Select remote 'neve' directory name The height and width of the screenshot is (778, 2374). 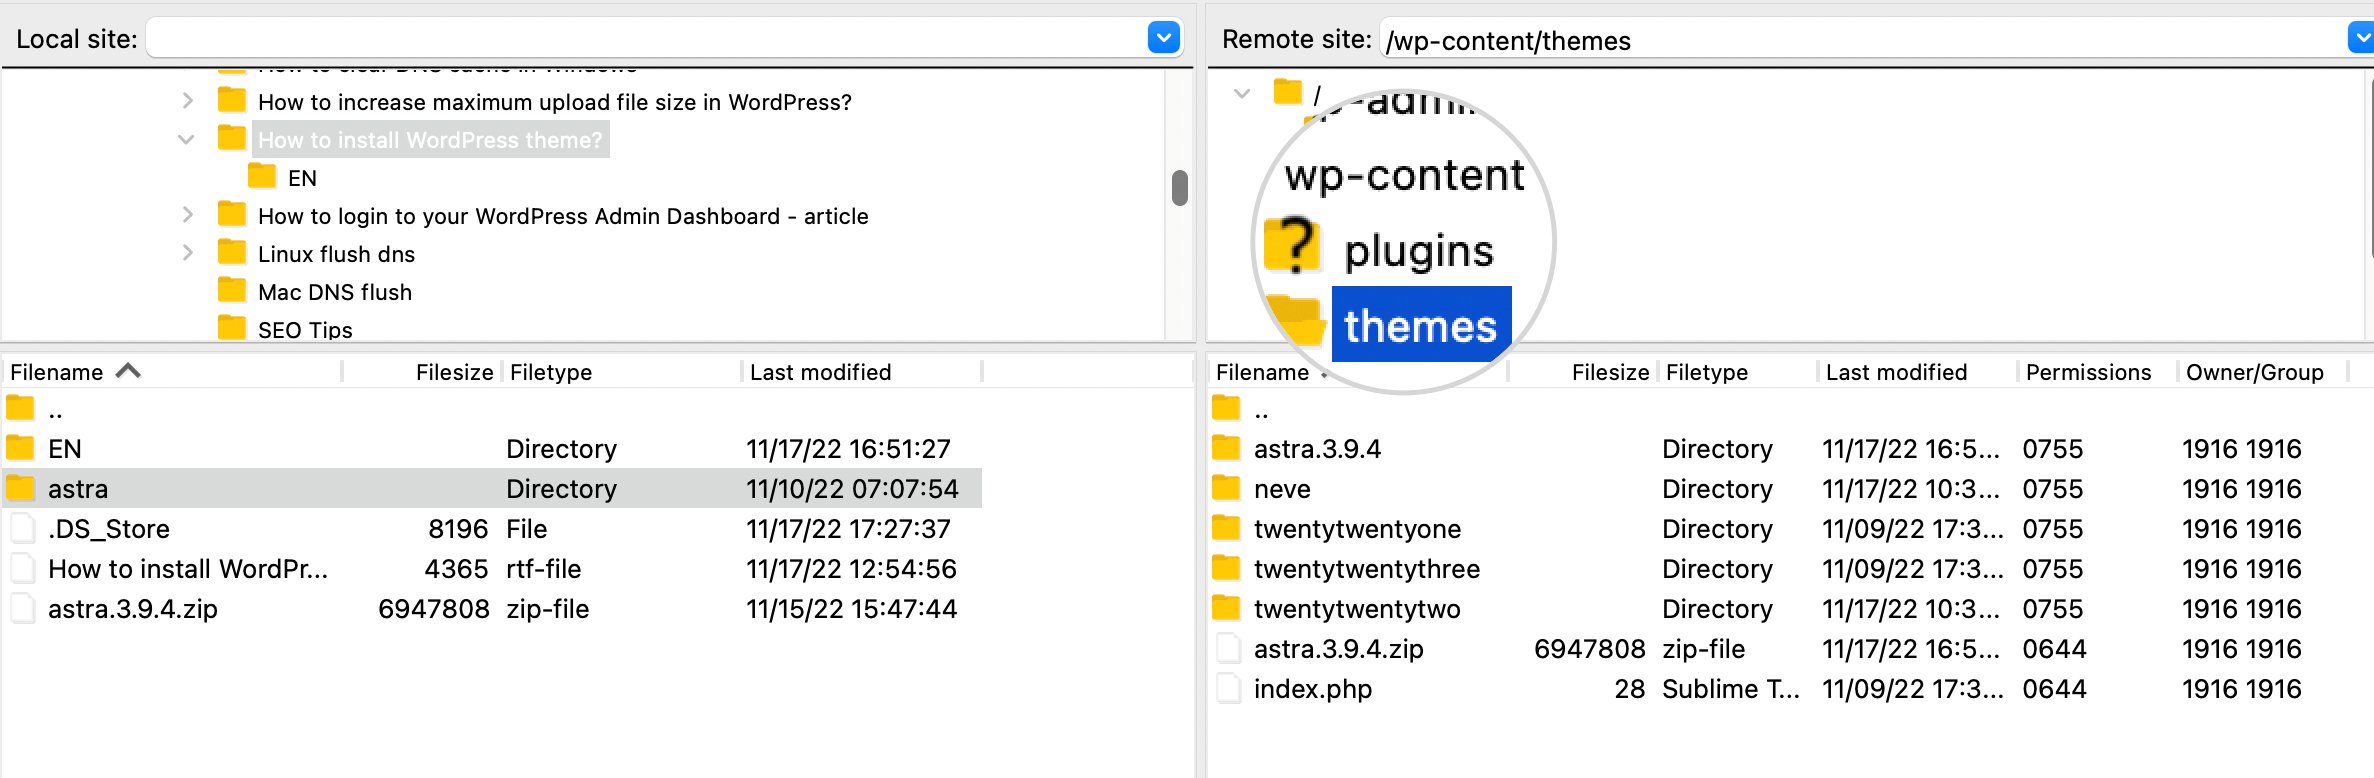click(1282, 489)
